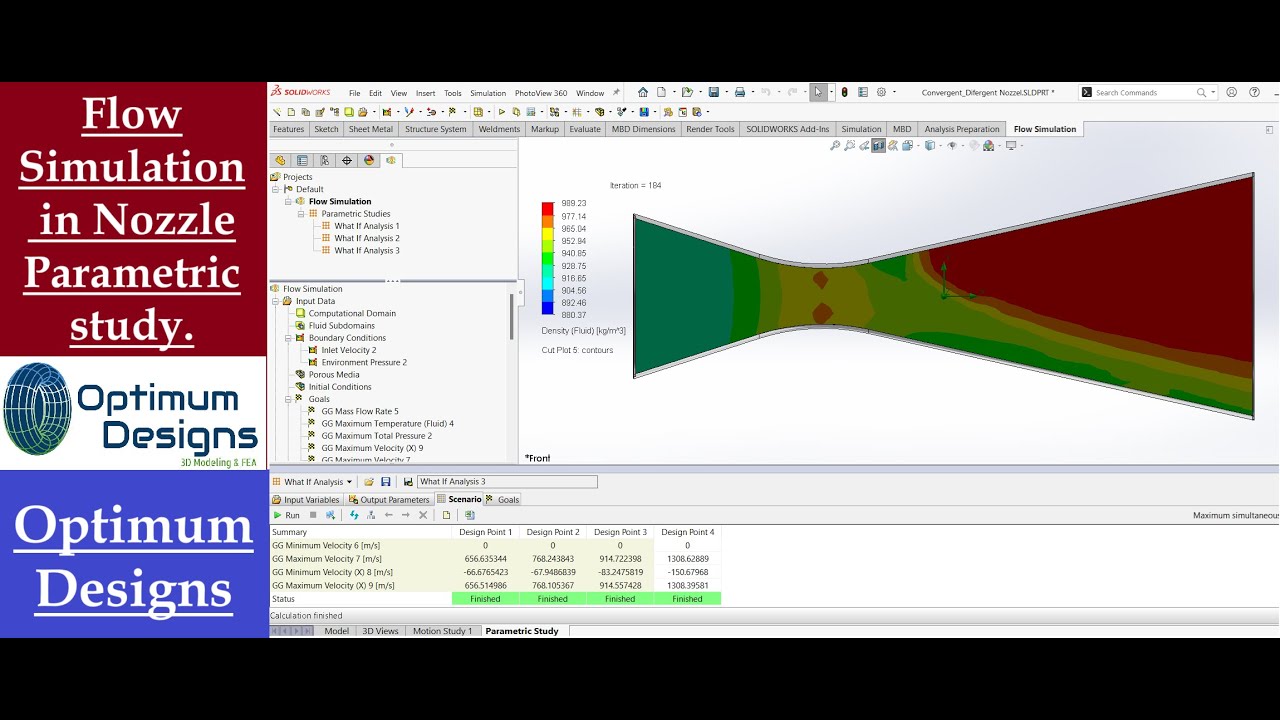Image resolution: width=1280 pixels, height=720 pixels.
Task: Collapse the Goals tree node
Action: click(288, 399)
